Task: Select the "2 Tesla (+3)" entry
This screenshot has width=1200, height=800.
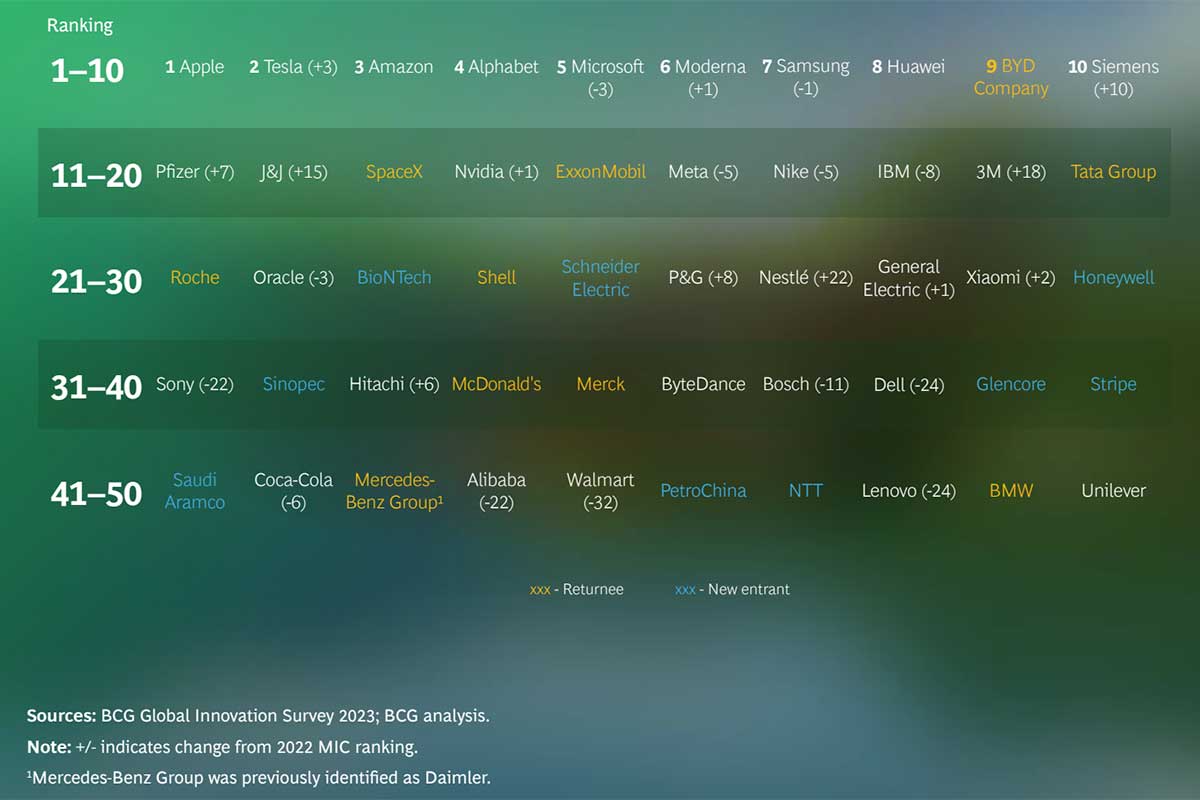Action: tap(293, 67)
